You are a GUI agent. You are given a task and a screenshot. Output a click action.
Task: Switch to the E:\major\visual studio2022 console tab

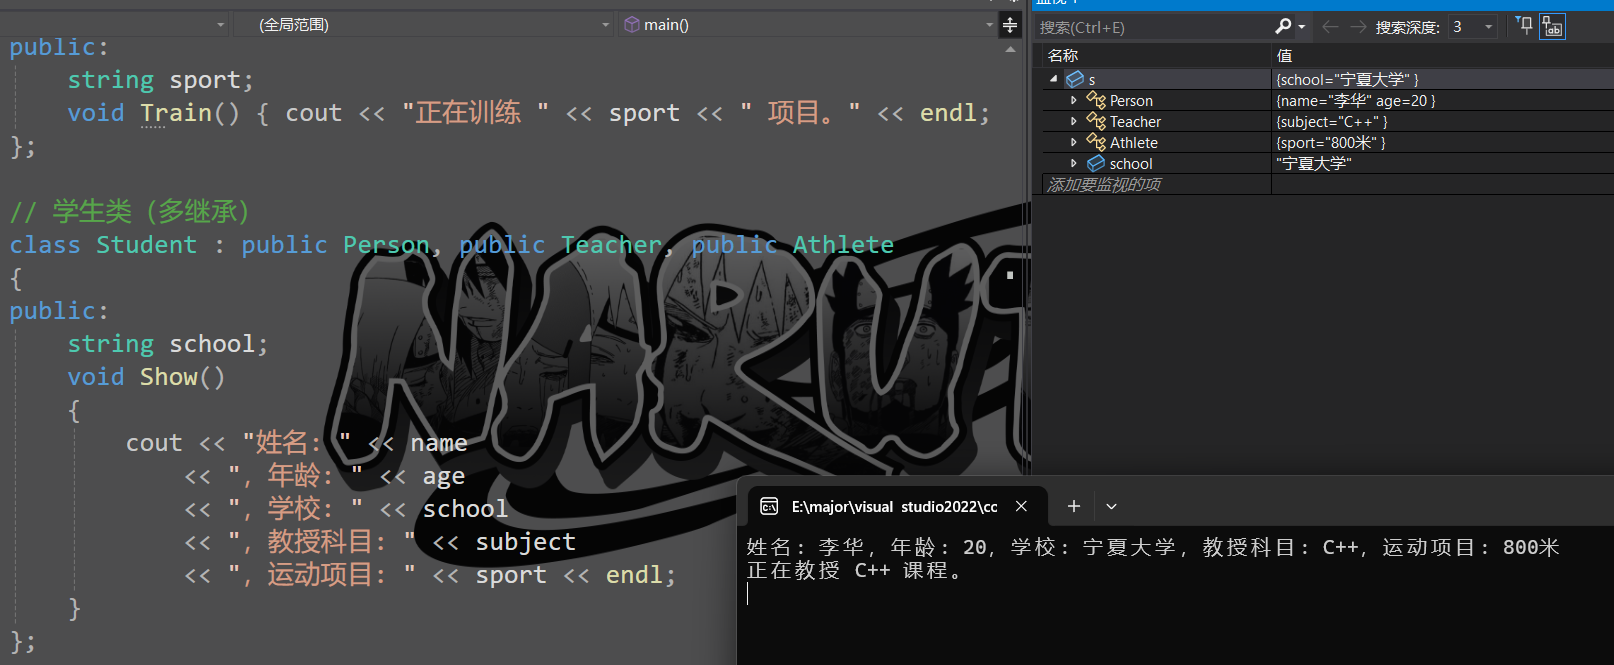click(894, 506)
